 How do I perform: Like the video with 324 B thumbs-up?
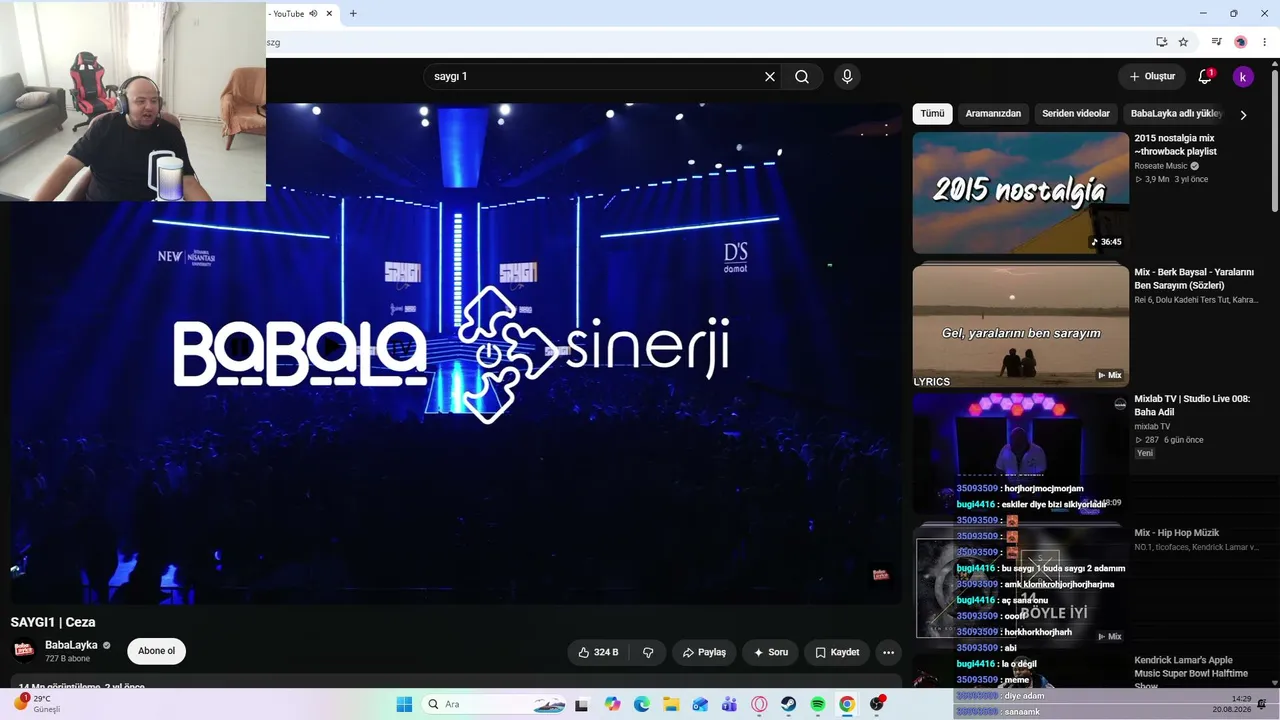598,652
